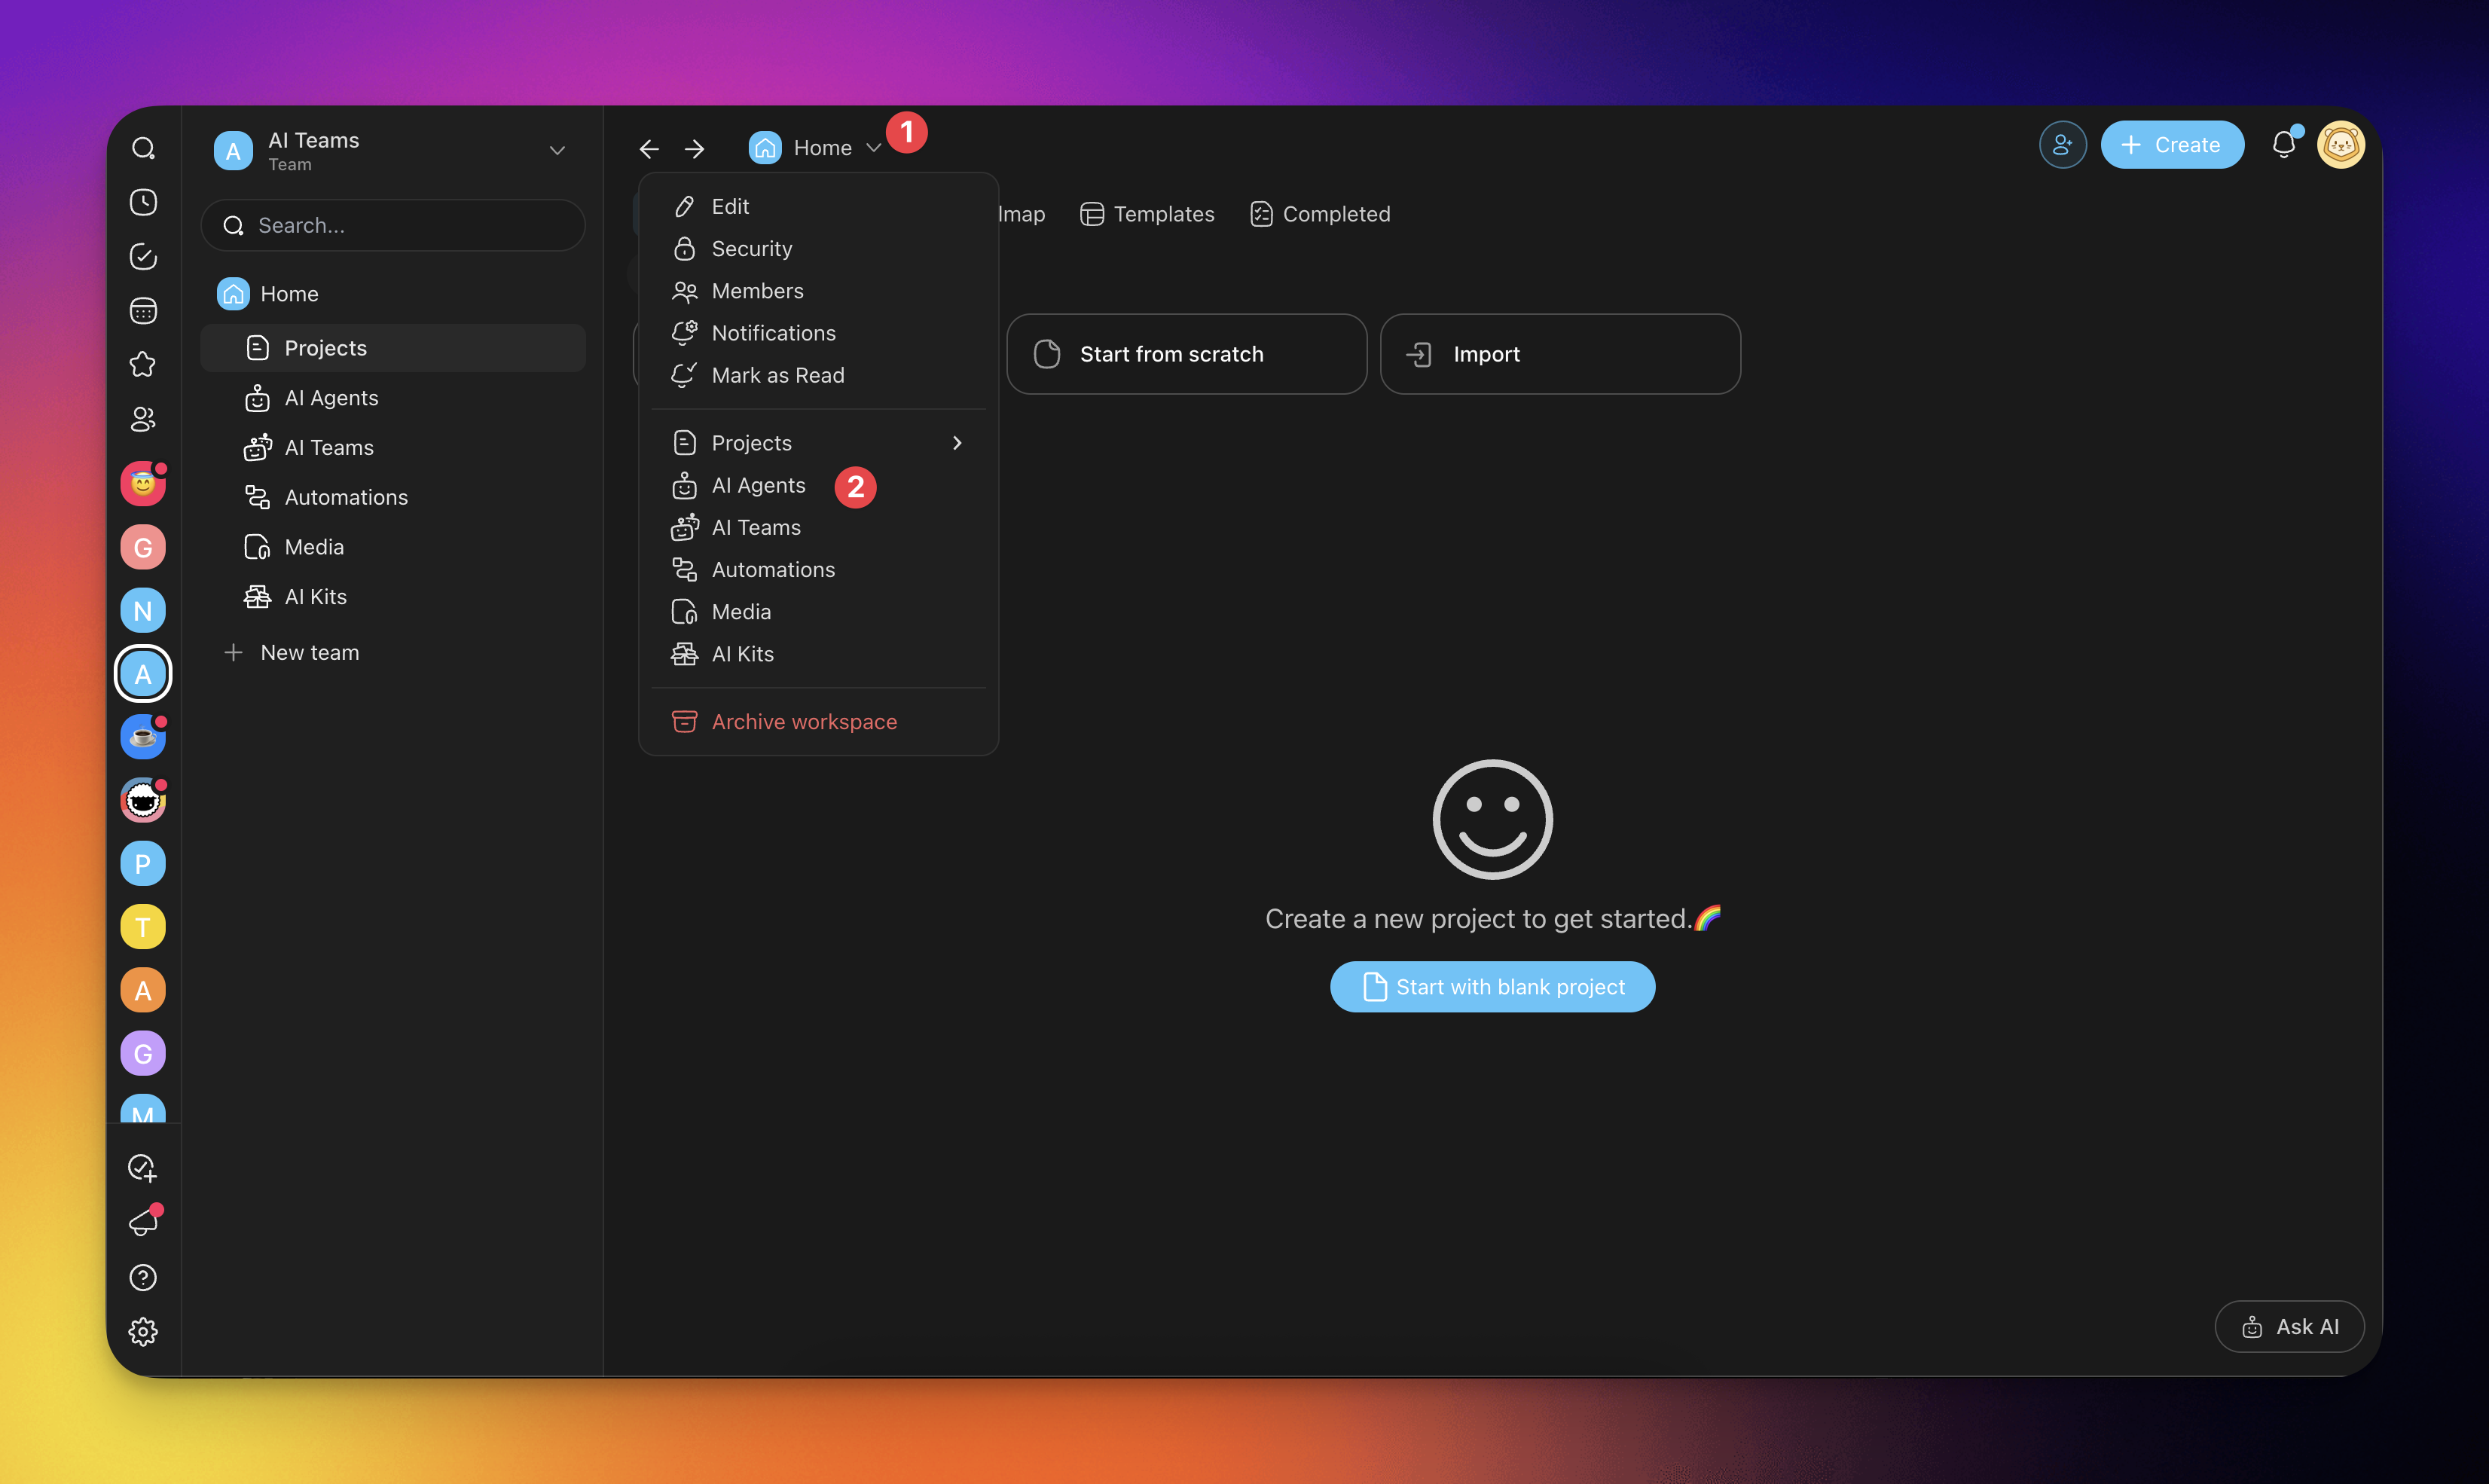The width and height of the screenshot is (2489, 1484).
Task: Open the search icon in left rail
Action: click(x=143, y=148)
